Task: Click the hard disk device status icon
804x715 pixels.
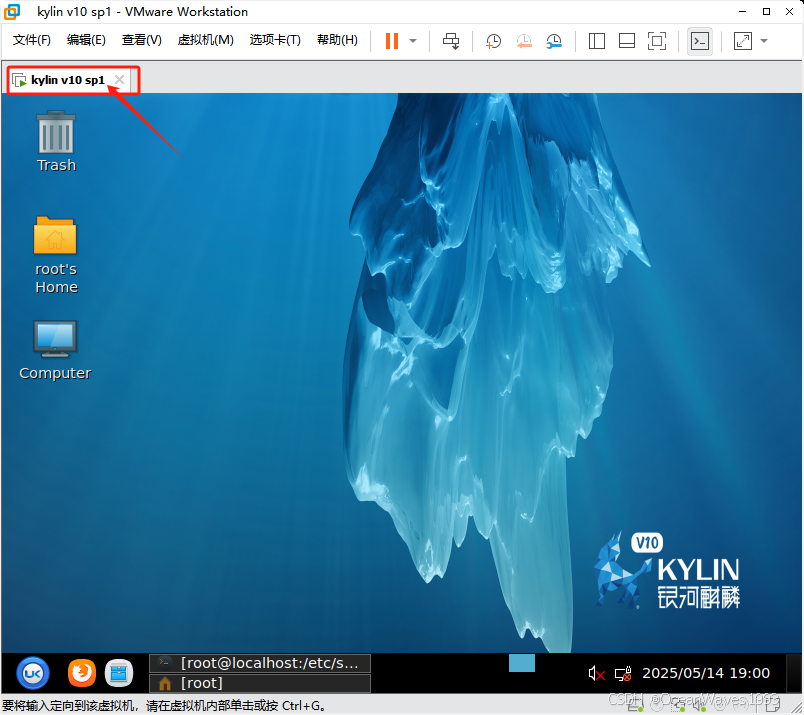Action: 636,706
